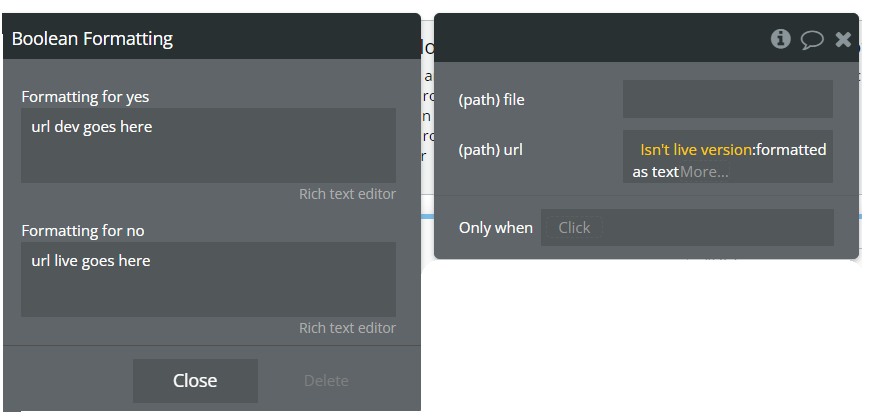Close the property panel with X icon
The height and width of the screenshot is (414, 869).
(x=843, y=39)
